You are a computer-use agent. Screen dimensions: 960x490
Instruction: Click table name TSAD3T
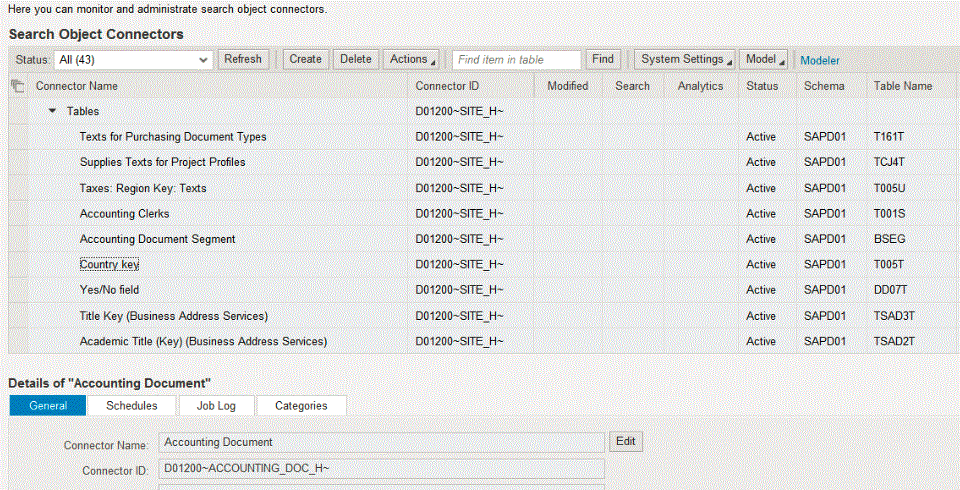coord(894,316)
